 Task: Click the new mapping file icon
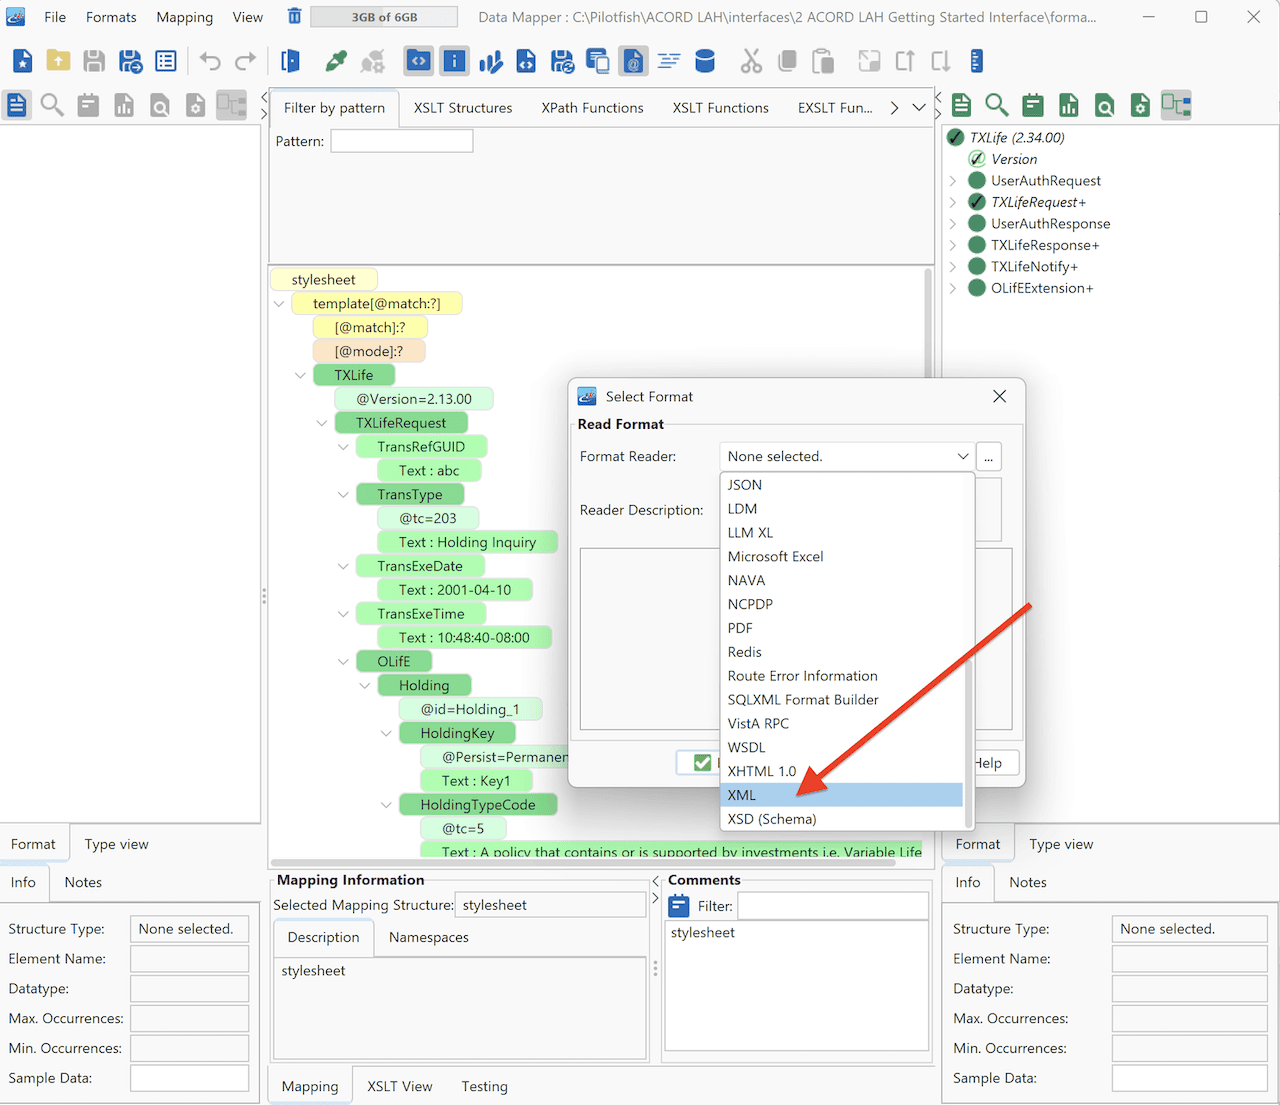pos(22,61)
